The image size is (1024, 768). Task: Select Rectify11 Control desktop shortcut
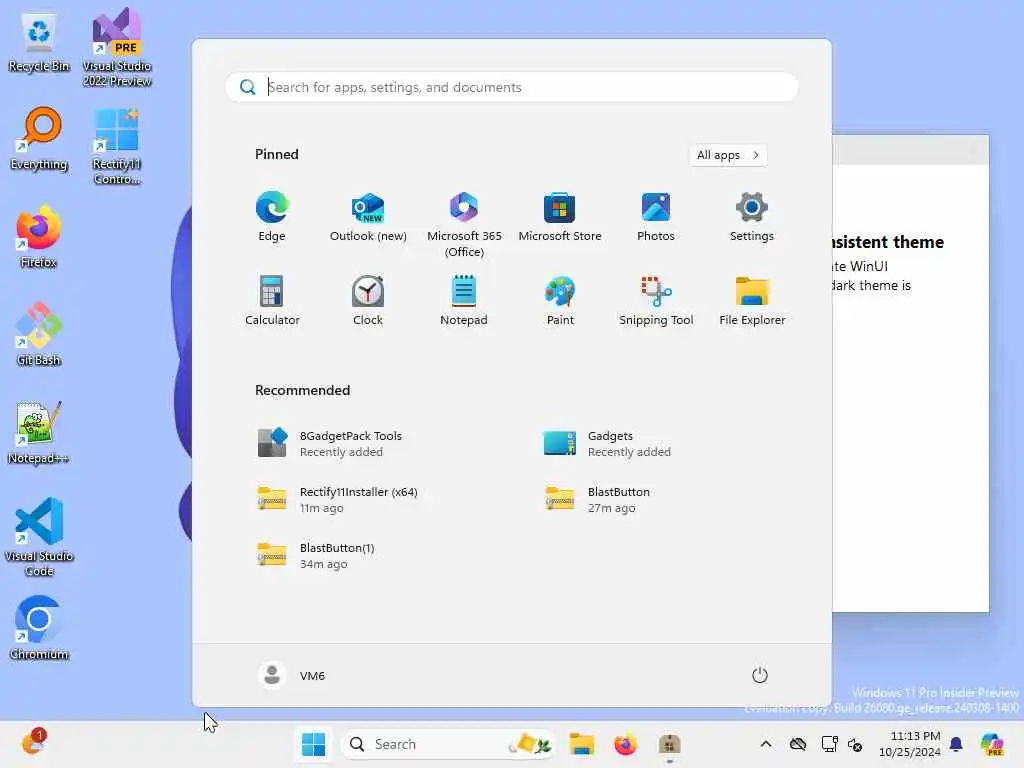pyautogui.click(x=117, y=146)
